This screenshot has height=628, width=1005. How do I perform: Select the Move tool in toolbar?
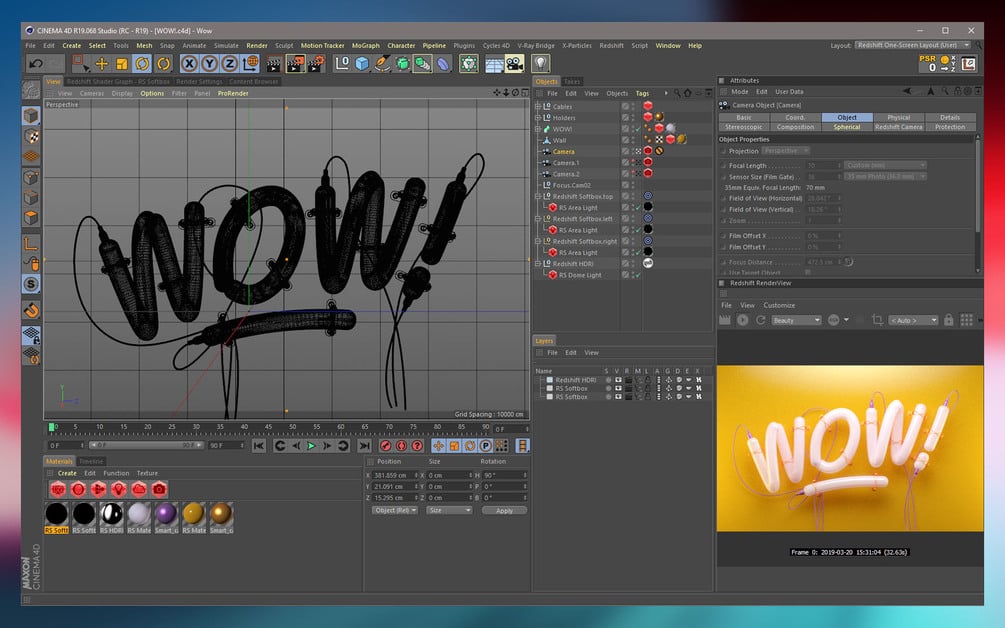coord(101,63)
